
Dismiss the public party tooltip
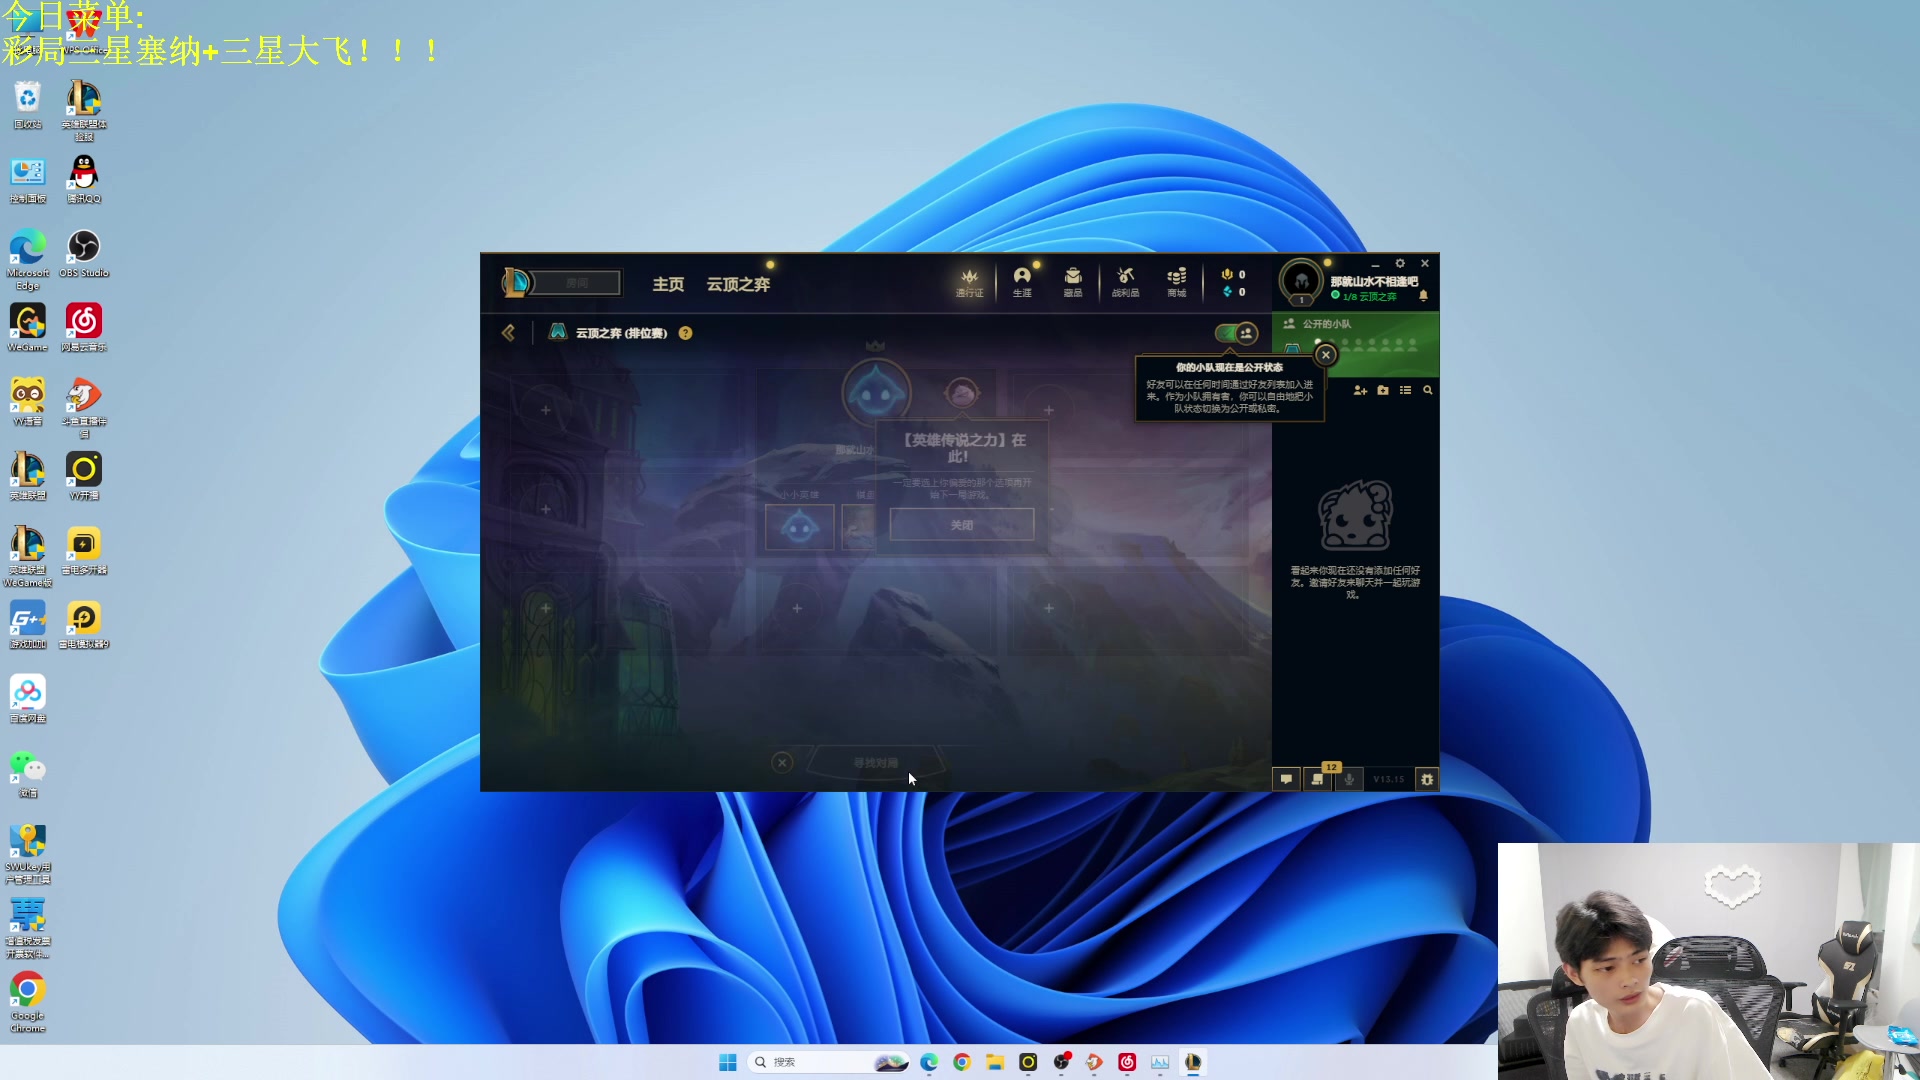[1325, 355]
